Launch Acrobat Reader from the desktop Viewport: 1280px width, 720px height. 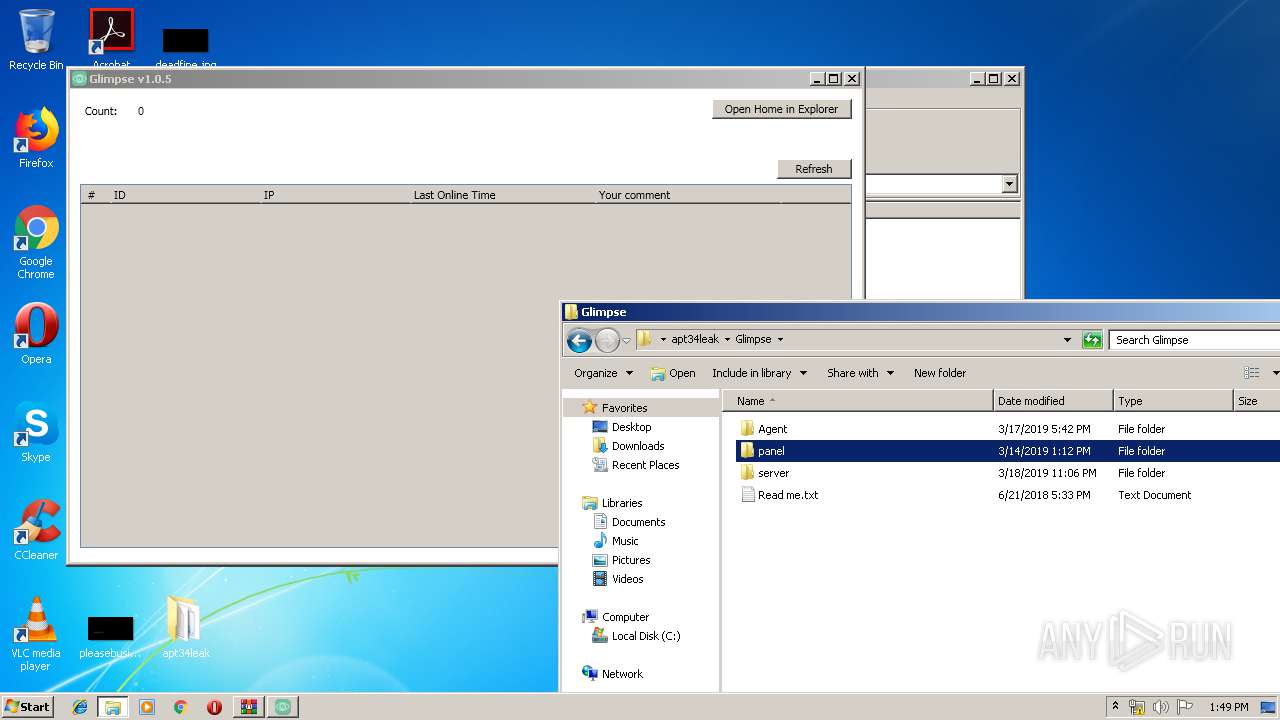tap(111, 38)
